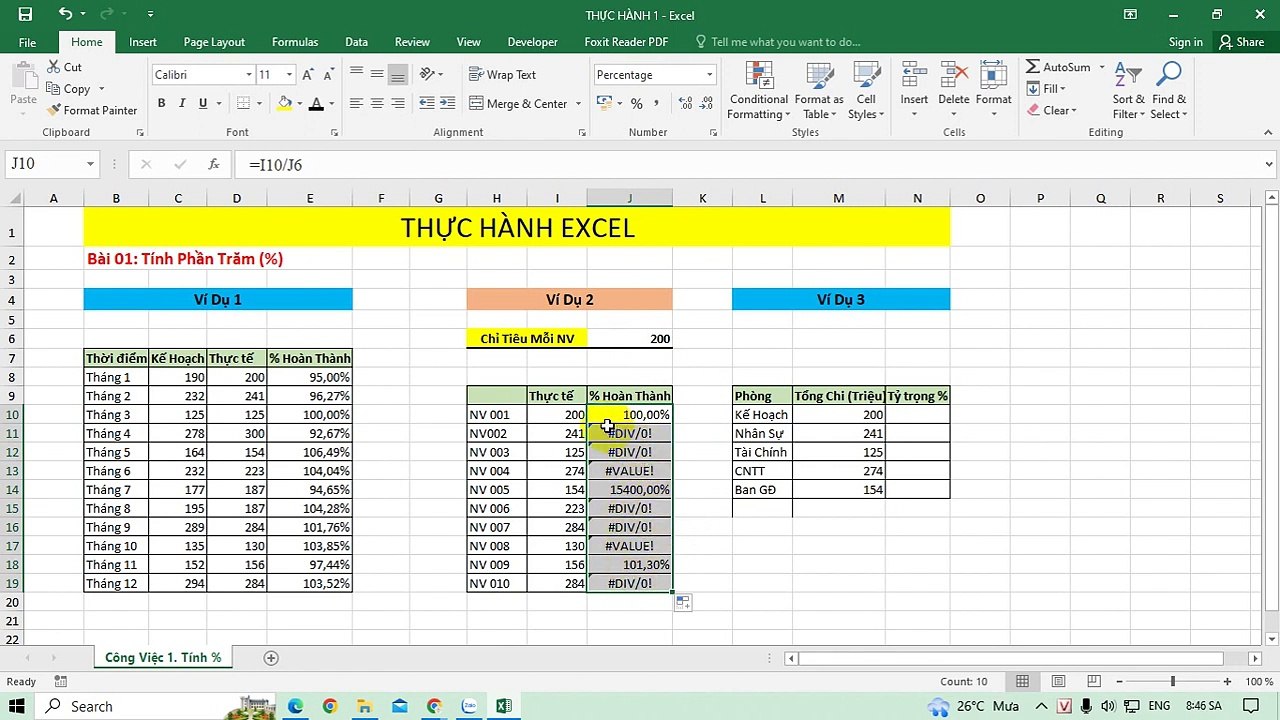
Task: Open Format as Table gallery
Action: [819, 91]
